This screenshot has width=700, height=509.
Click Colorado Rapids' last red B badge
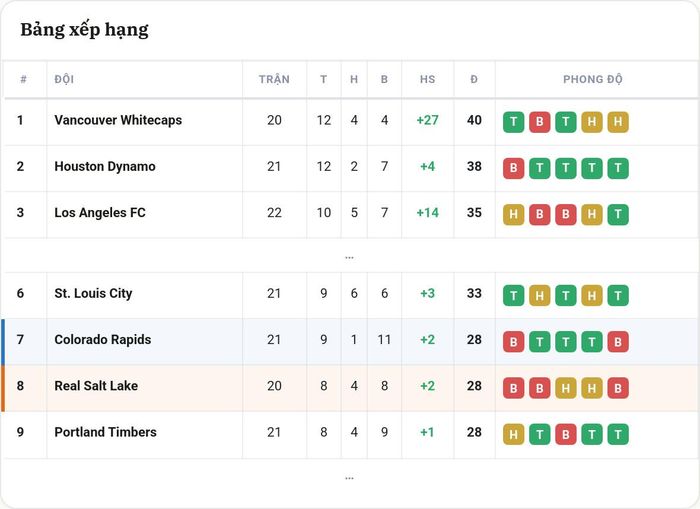tap(618, 342)
